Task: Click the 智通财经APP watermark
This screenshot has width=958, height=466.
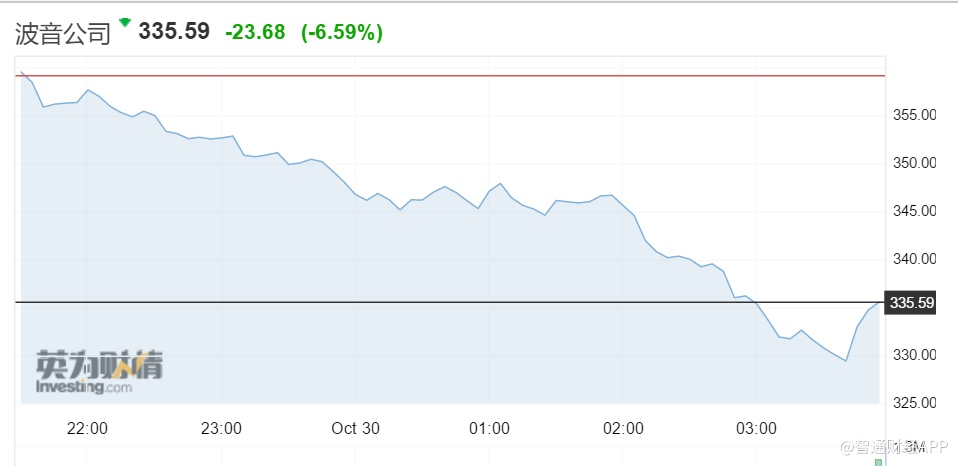Action: (893, 445)
